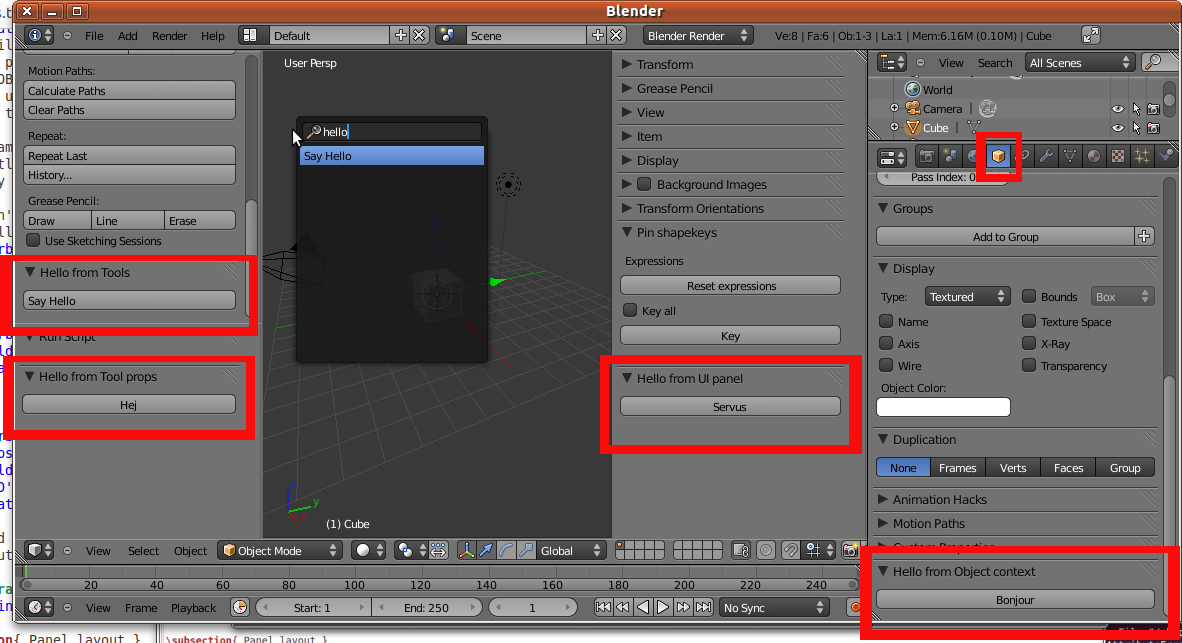Toggle the snap magnet icon

tap(790, 551)
